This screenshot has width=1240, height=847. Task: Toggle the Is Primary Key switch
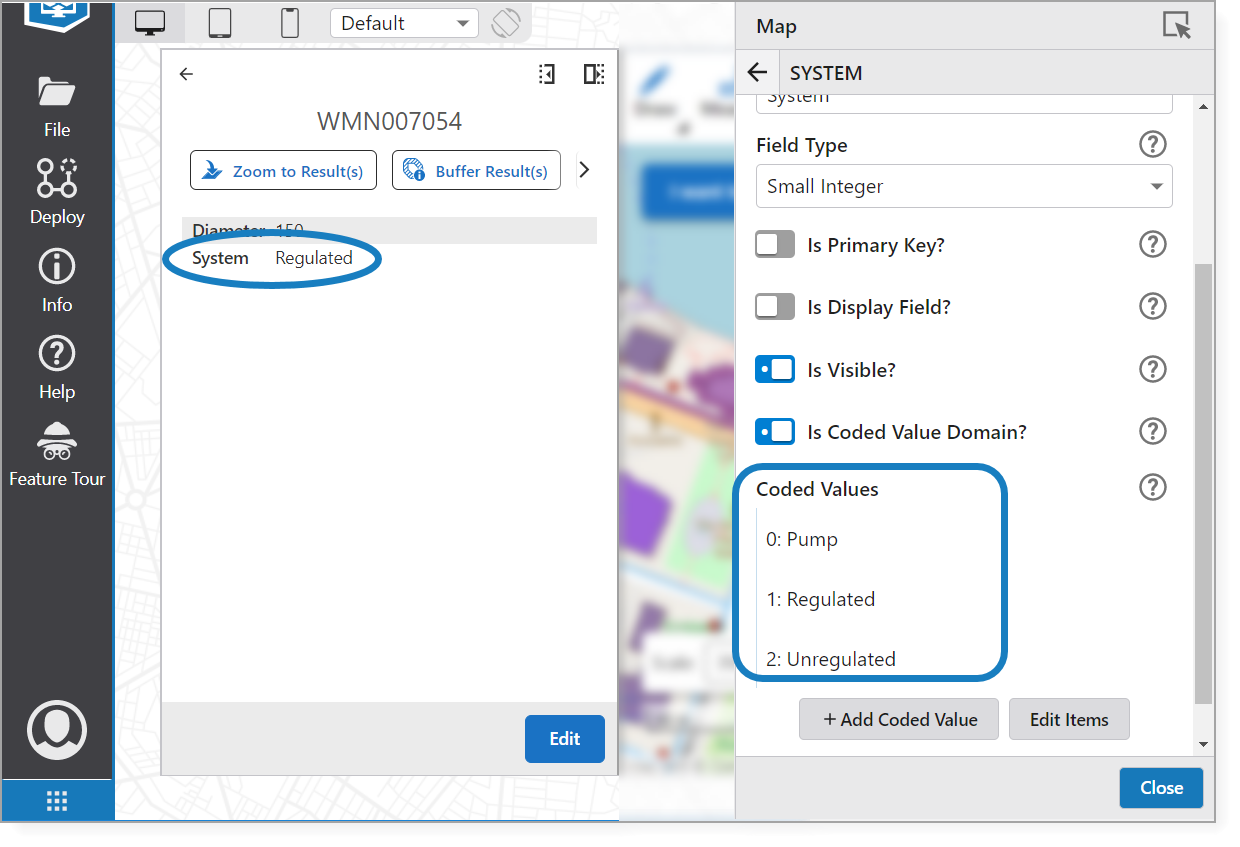[x=775, y=245]
